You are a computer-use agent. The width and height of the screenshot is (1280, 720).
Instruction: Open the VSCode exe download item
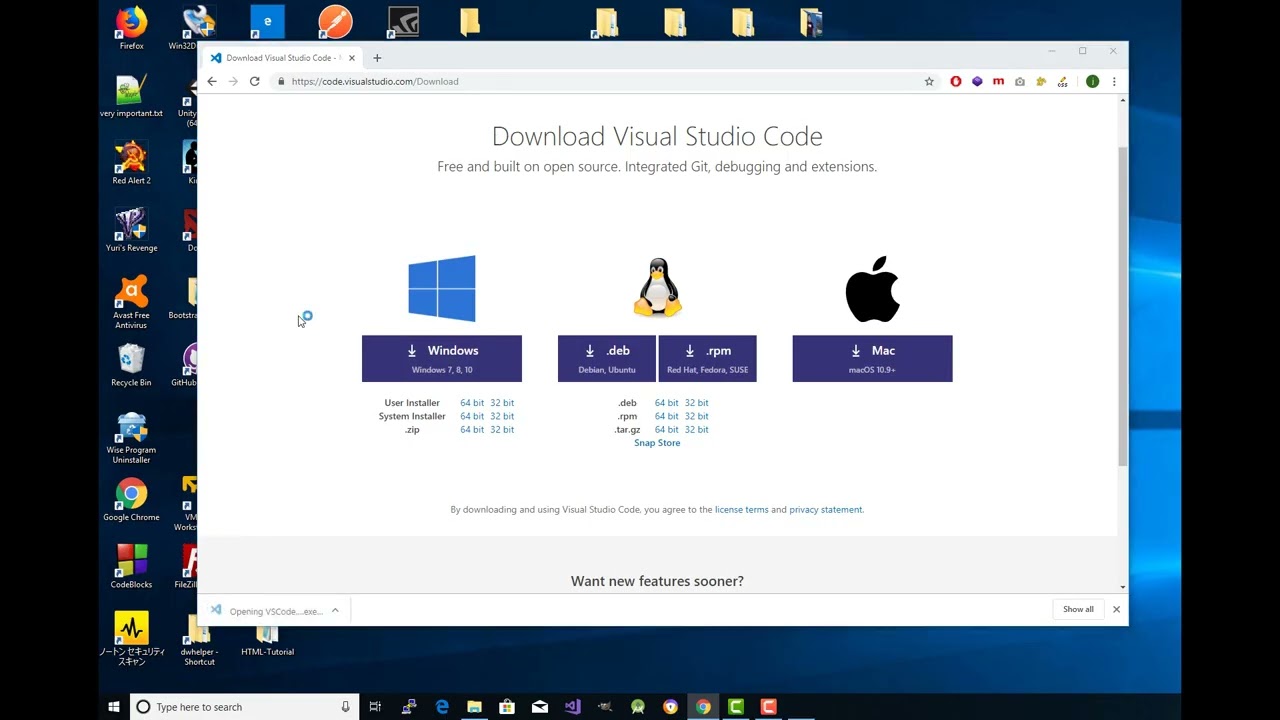pos(266,610)
